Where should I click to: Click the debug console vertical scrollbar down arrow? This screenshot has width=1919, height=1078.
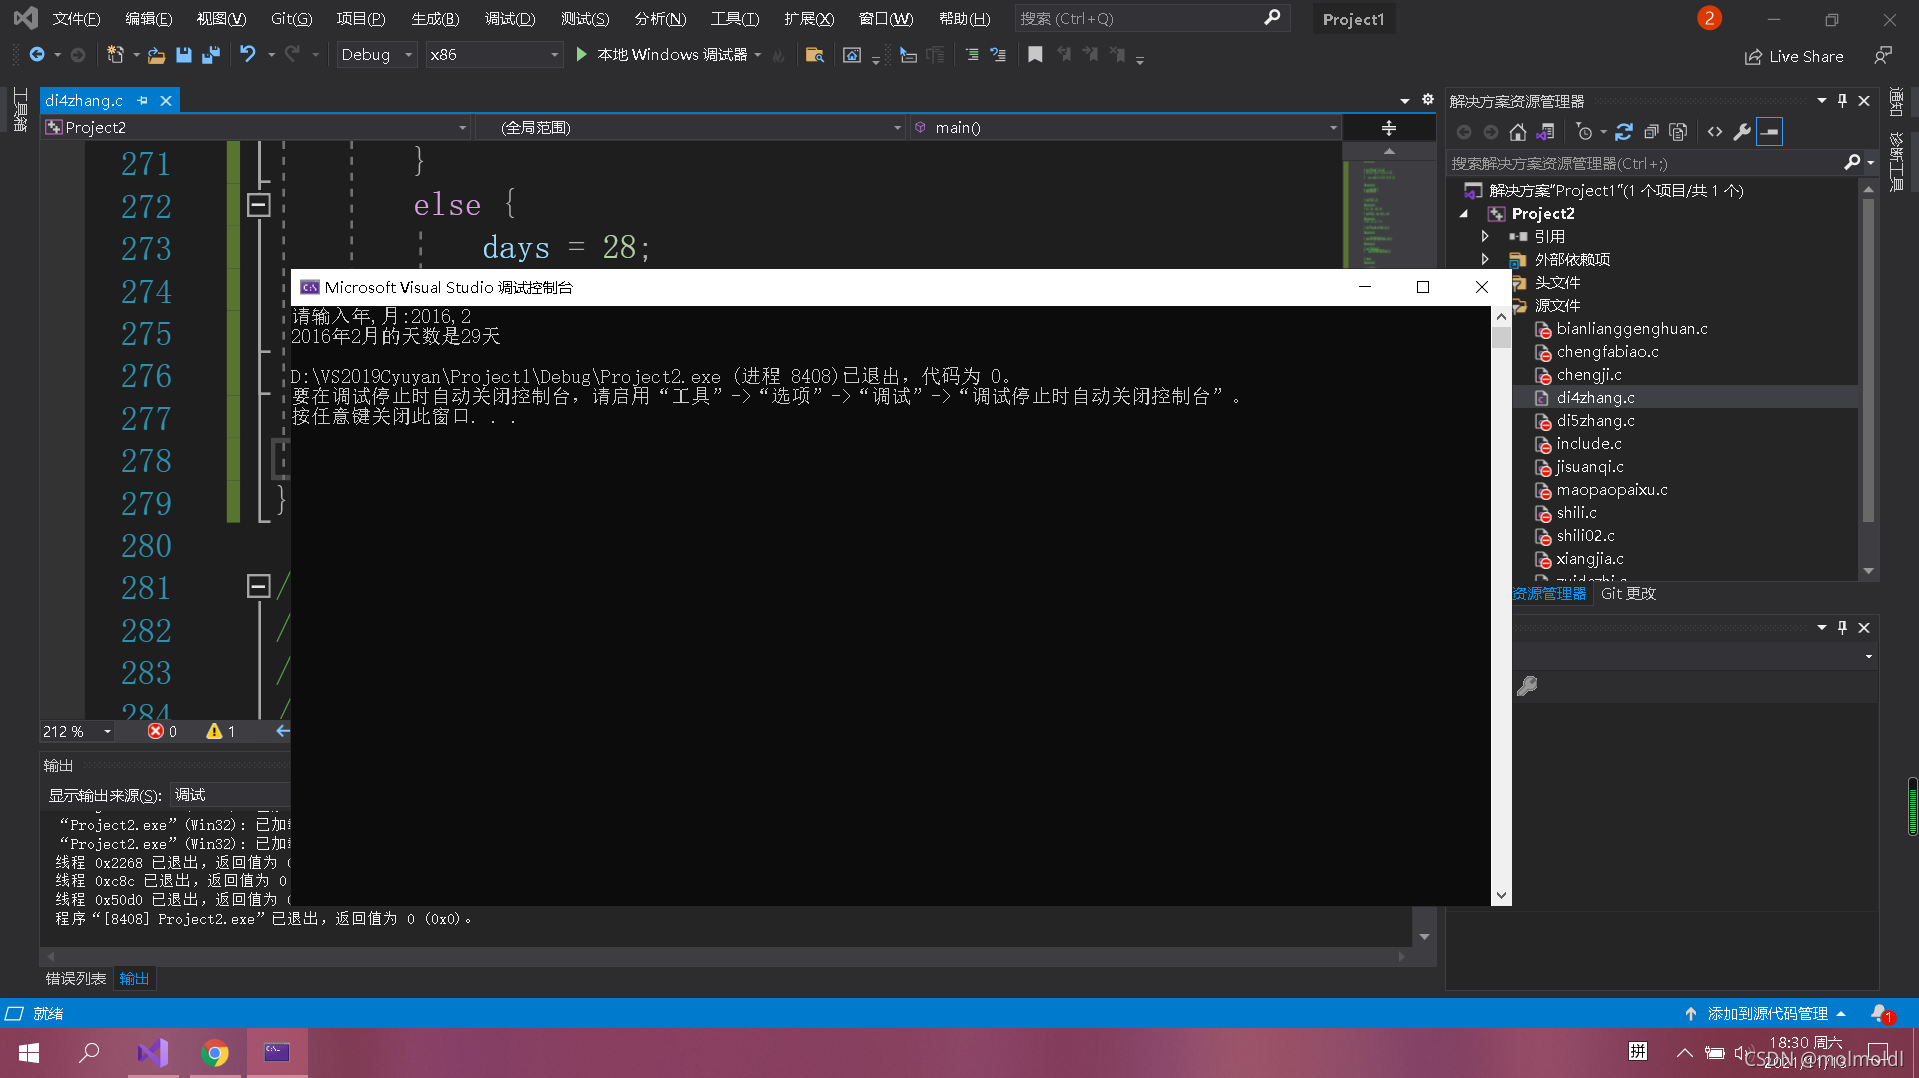[1501, 896]
